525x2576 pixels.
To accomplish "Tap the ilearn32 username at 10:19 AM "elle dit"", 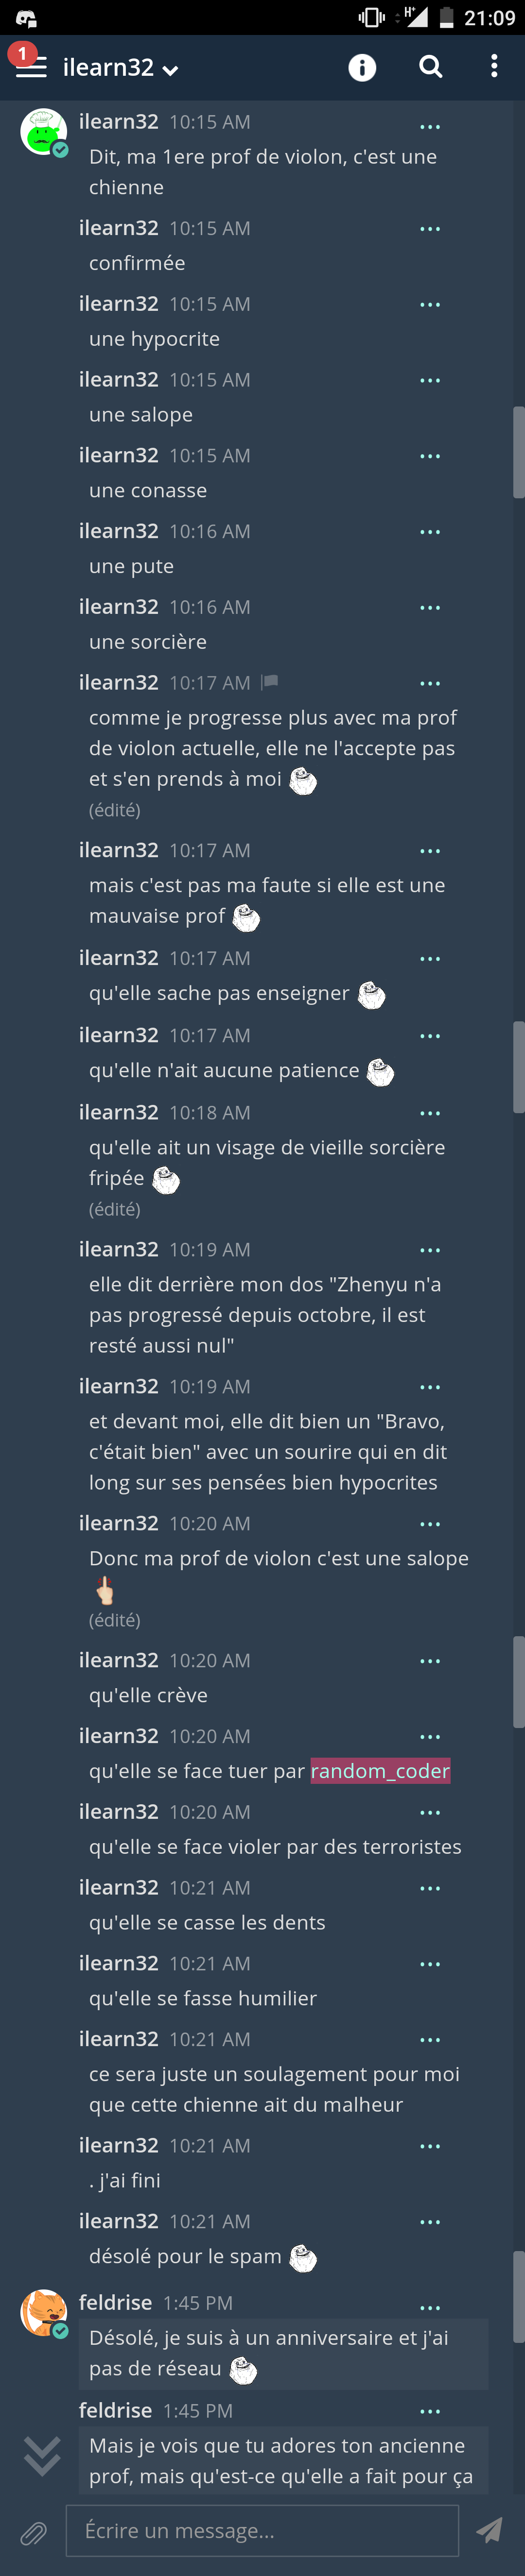I will [x=119, y=1249].
